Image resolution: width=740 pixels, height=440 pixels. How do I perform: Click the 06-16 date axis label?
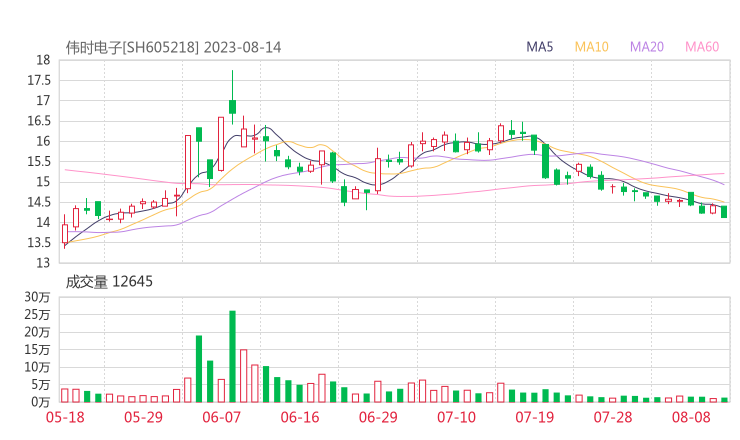tap(300, 417)
